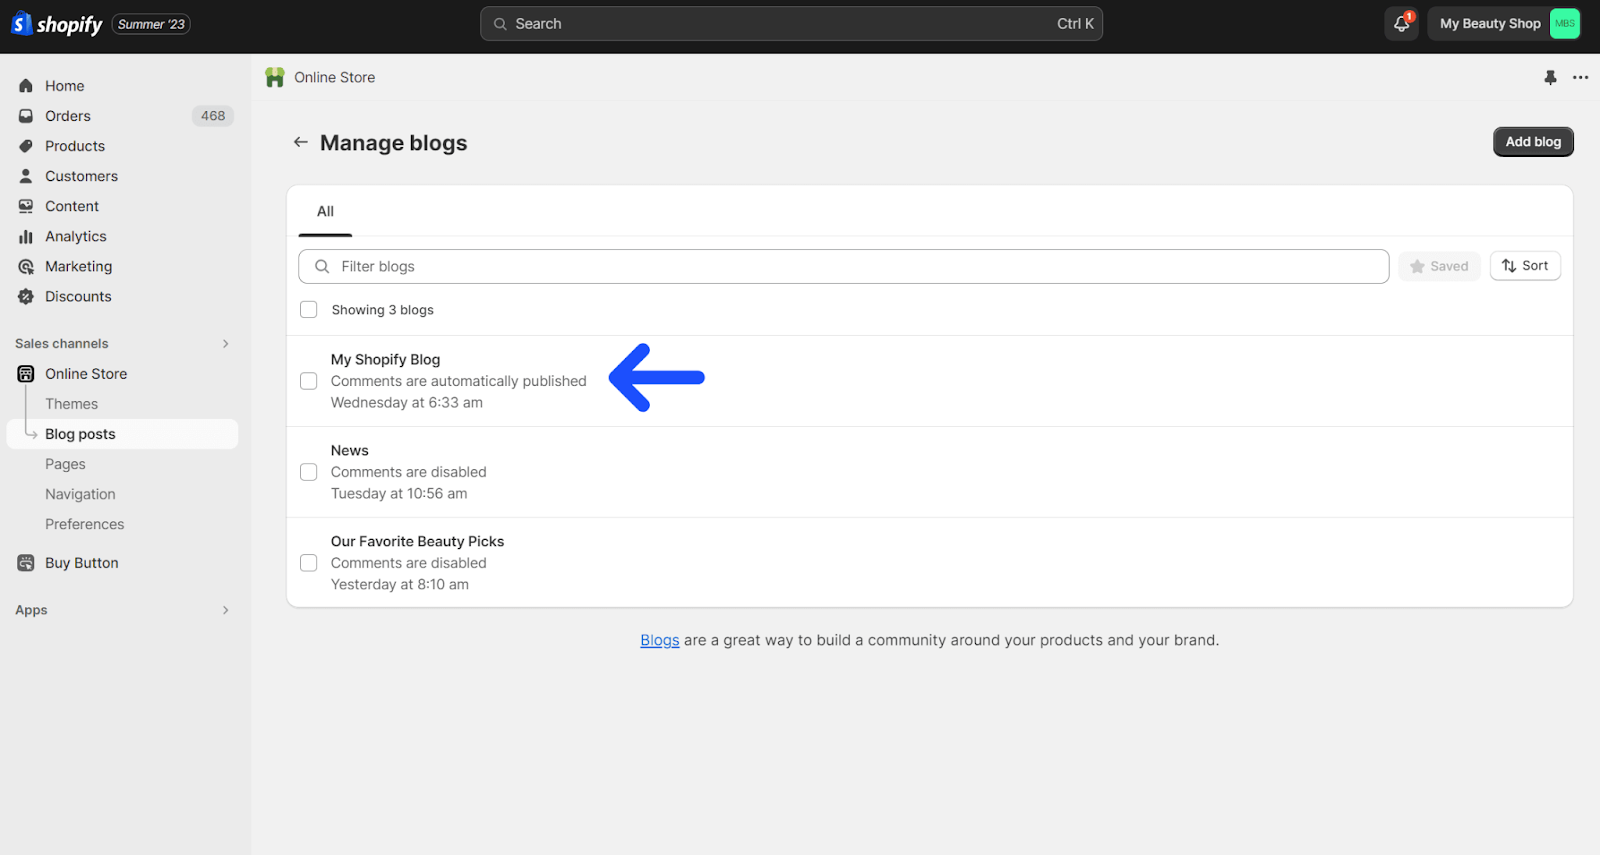Open the notifications bell

[1401, 24]
